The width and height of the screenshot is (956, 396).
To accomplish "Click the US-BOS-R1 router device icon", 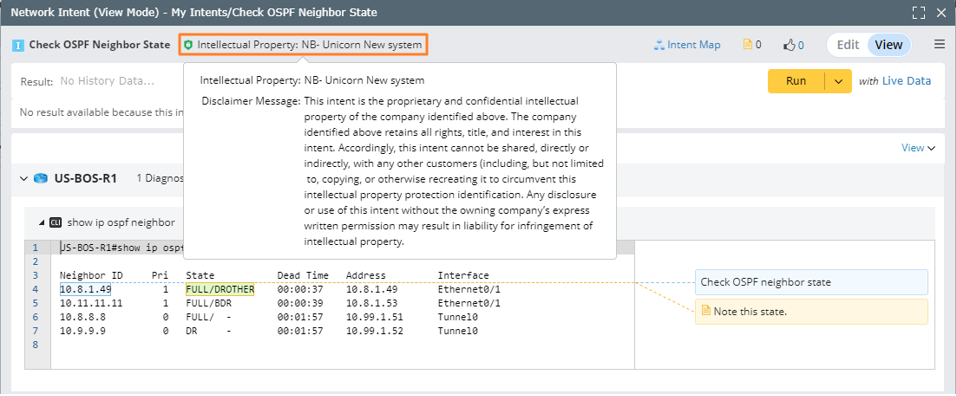I will point(41,179).
